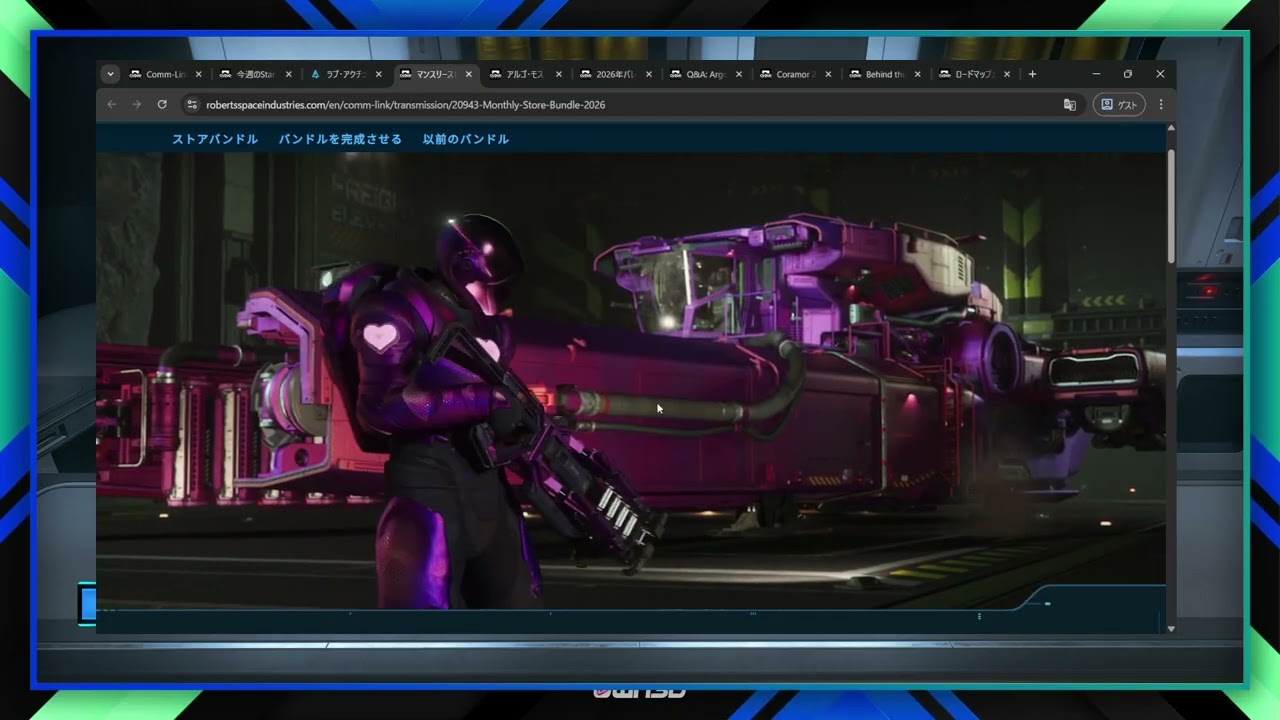1280x720 pixels.
Task: Click the page vertical scrollbar thumb
Action: (x=1171, y=205)
